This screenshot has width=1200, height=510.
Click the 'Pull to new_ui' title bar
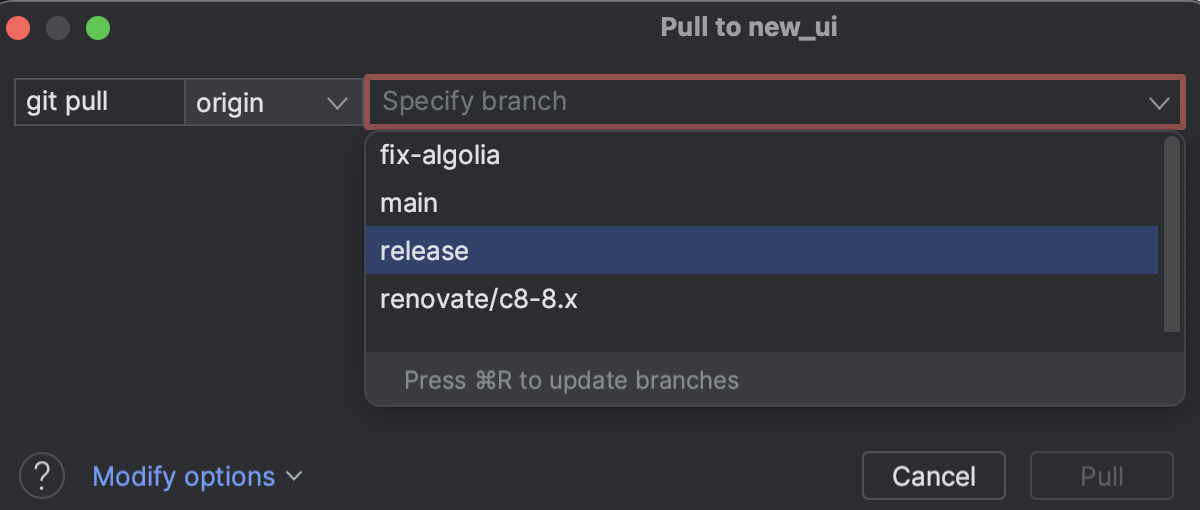click(x=748, y=27)
